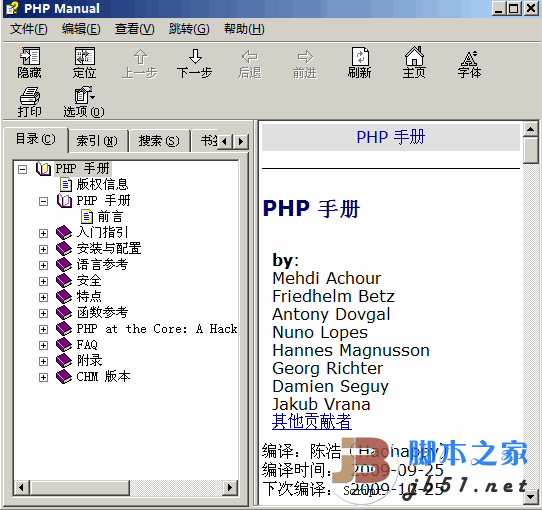Image resolution: width=542 pixels, height=510 pixels.
Task: Open the 帮助(H) menu
Action: tap(244, 29)
